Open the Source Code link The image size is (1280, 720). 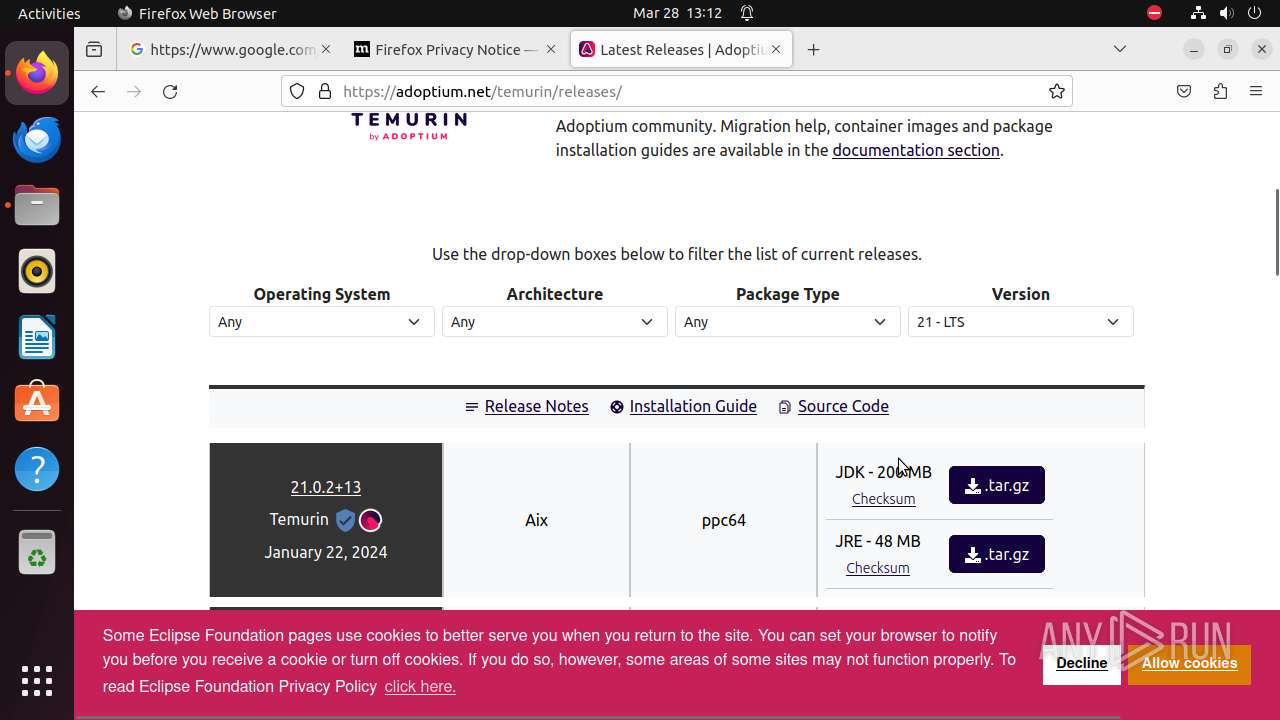click(x=843, y=406)
